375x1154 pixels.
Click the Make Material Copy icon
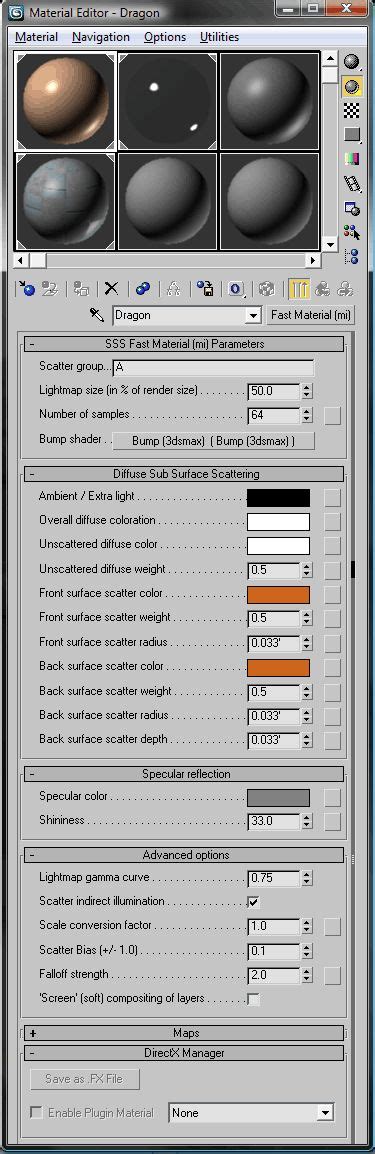143,288
